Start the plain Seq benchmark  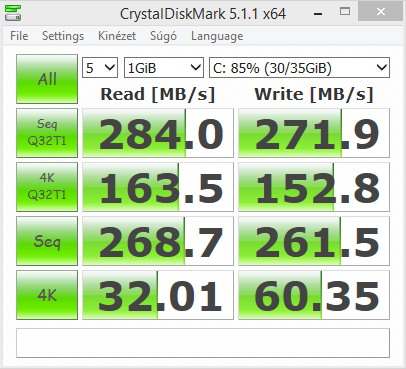point(47,241)
